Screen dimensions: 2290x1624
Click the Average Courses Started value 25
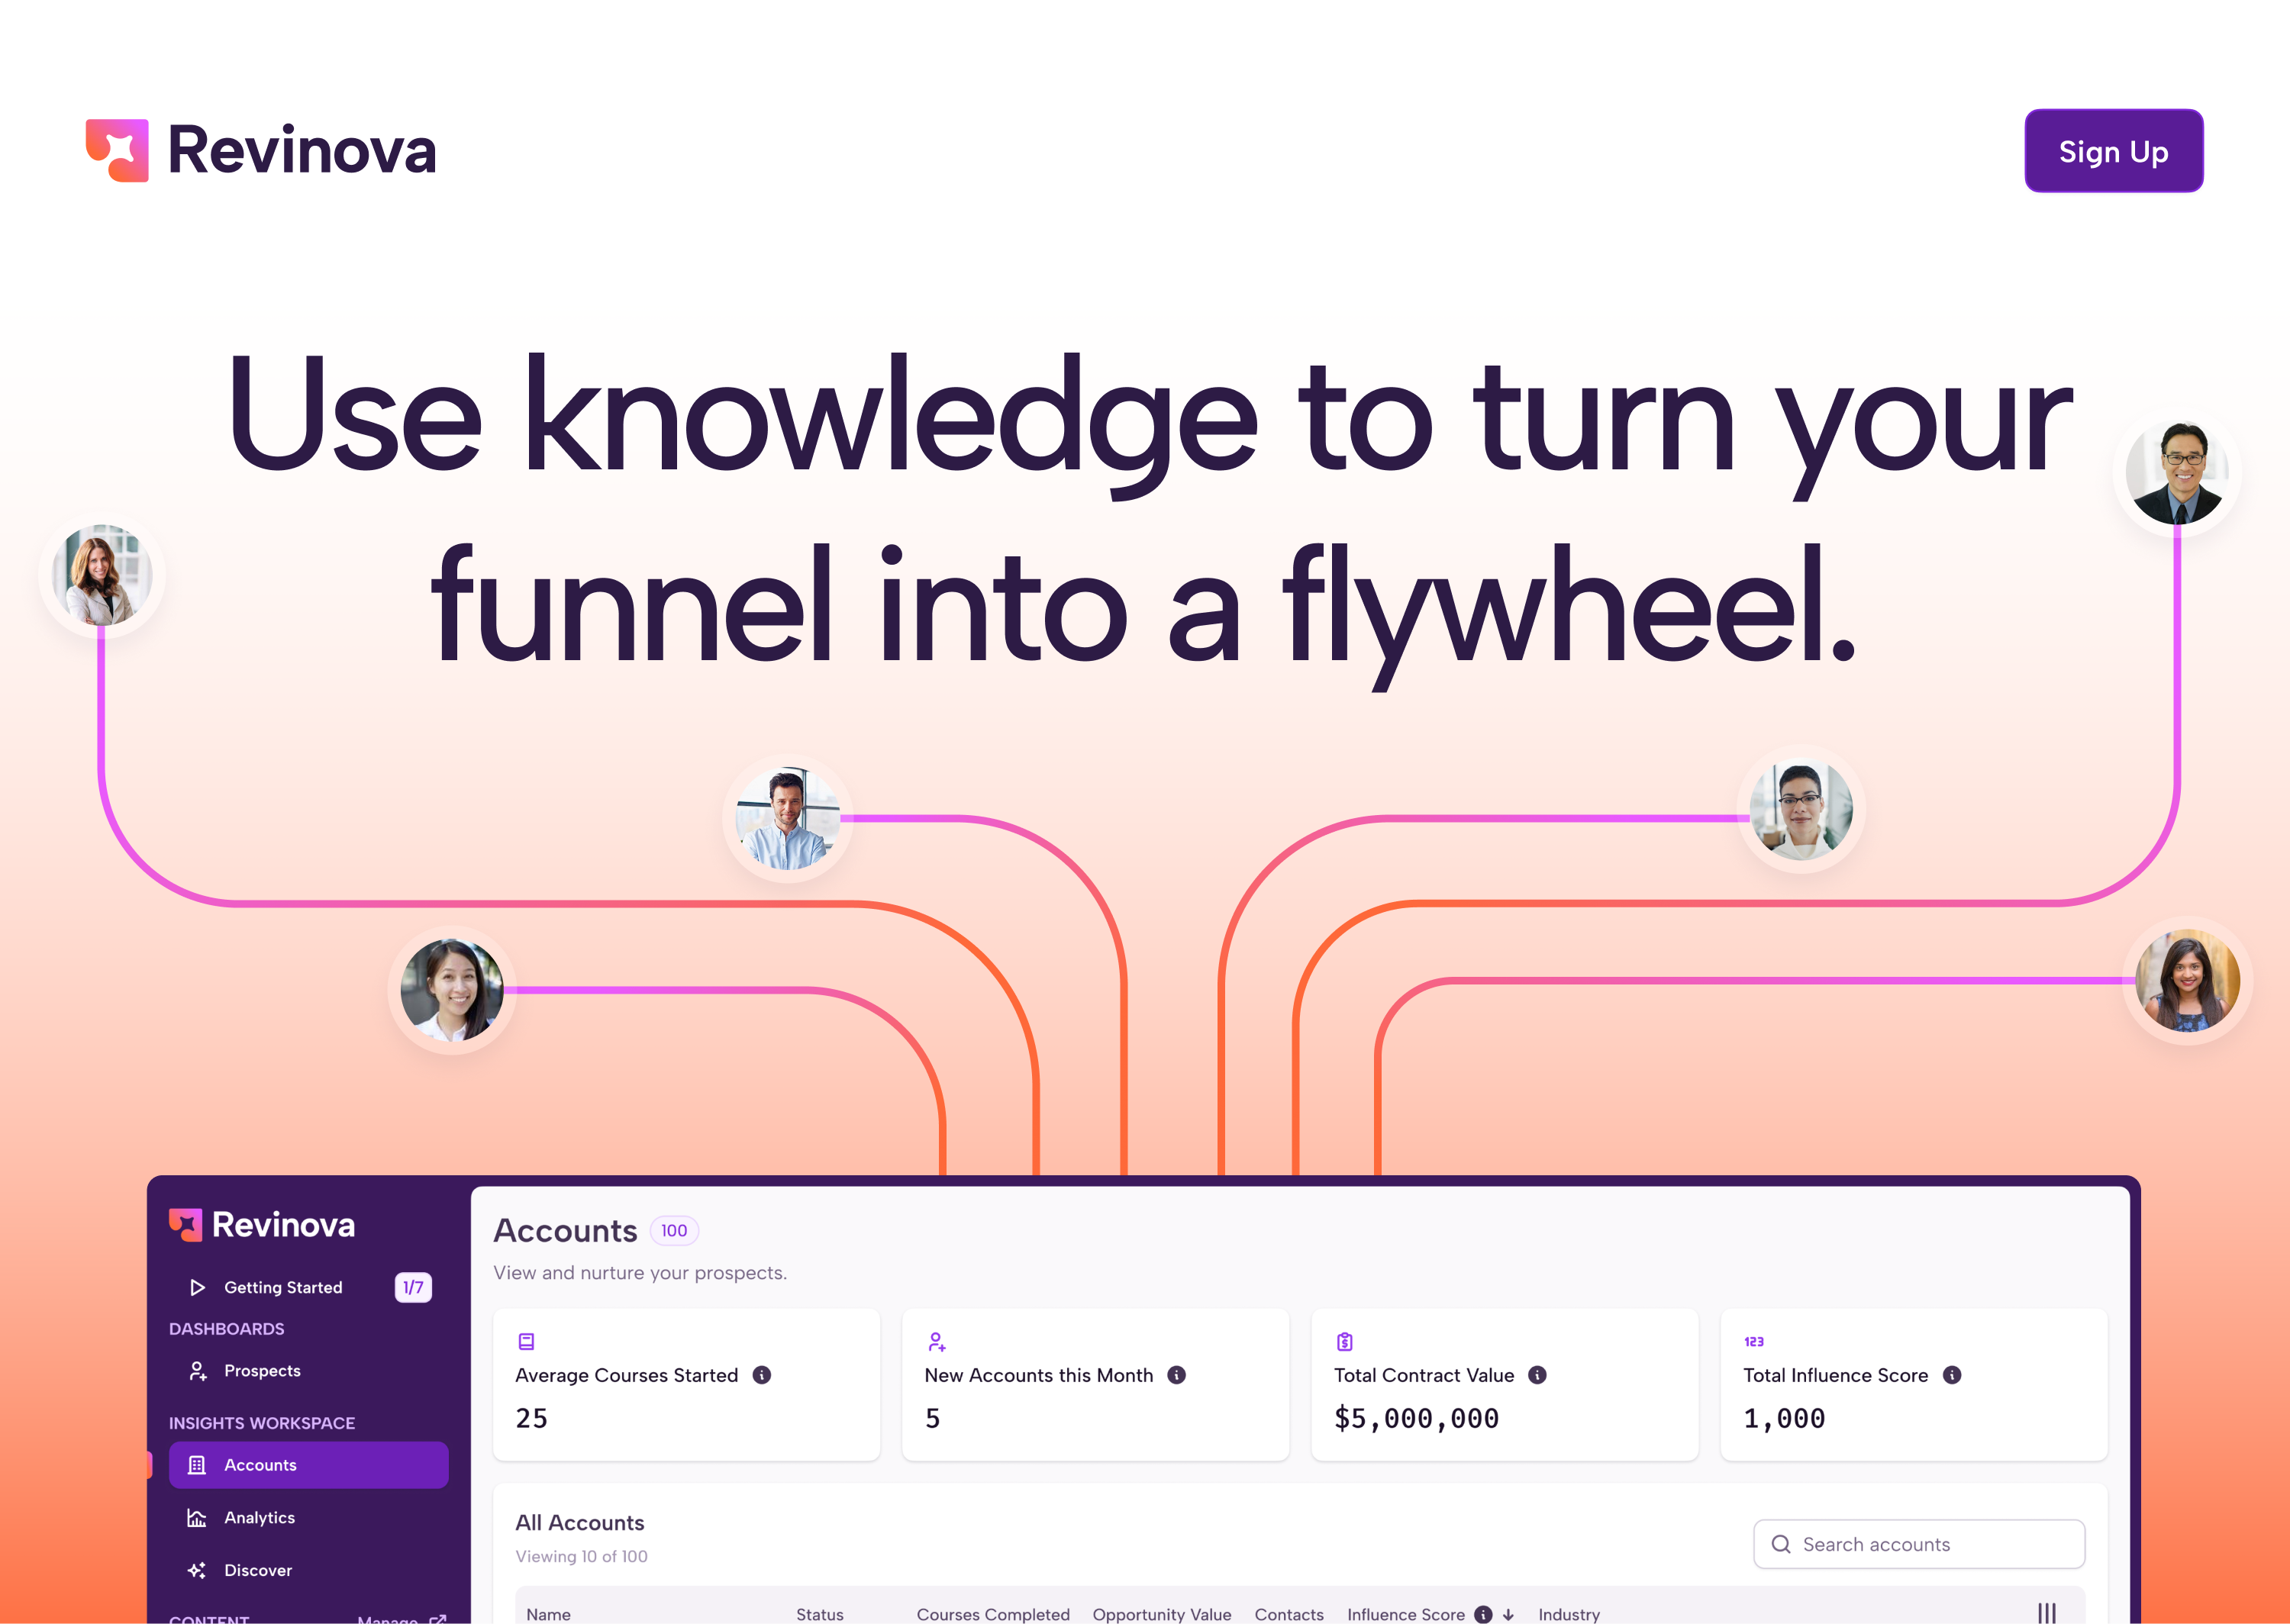click(x=532, y=1418)
